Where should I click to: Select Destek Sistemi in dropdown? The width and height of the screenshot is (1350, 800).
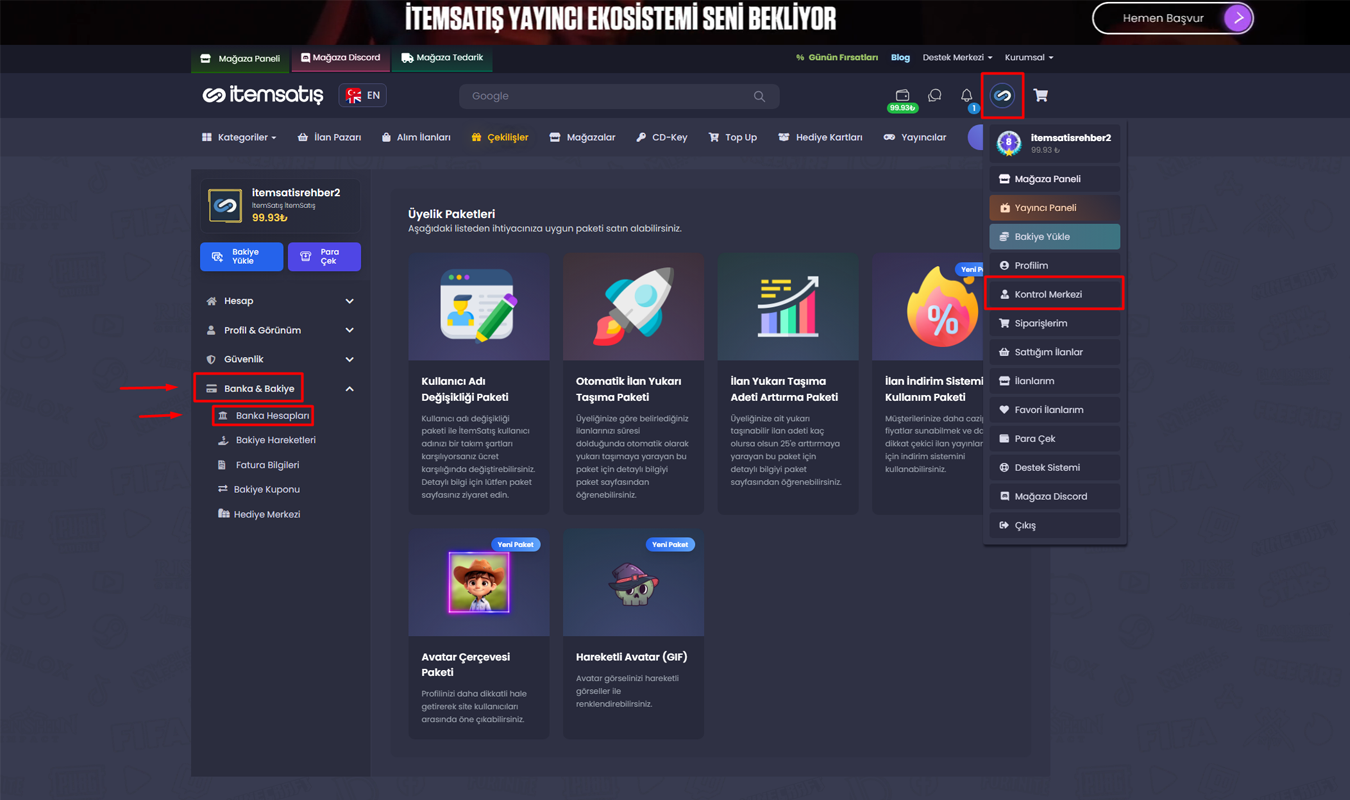click(x=1054, y=468)
